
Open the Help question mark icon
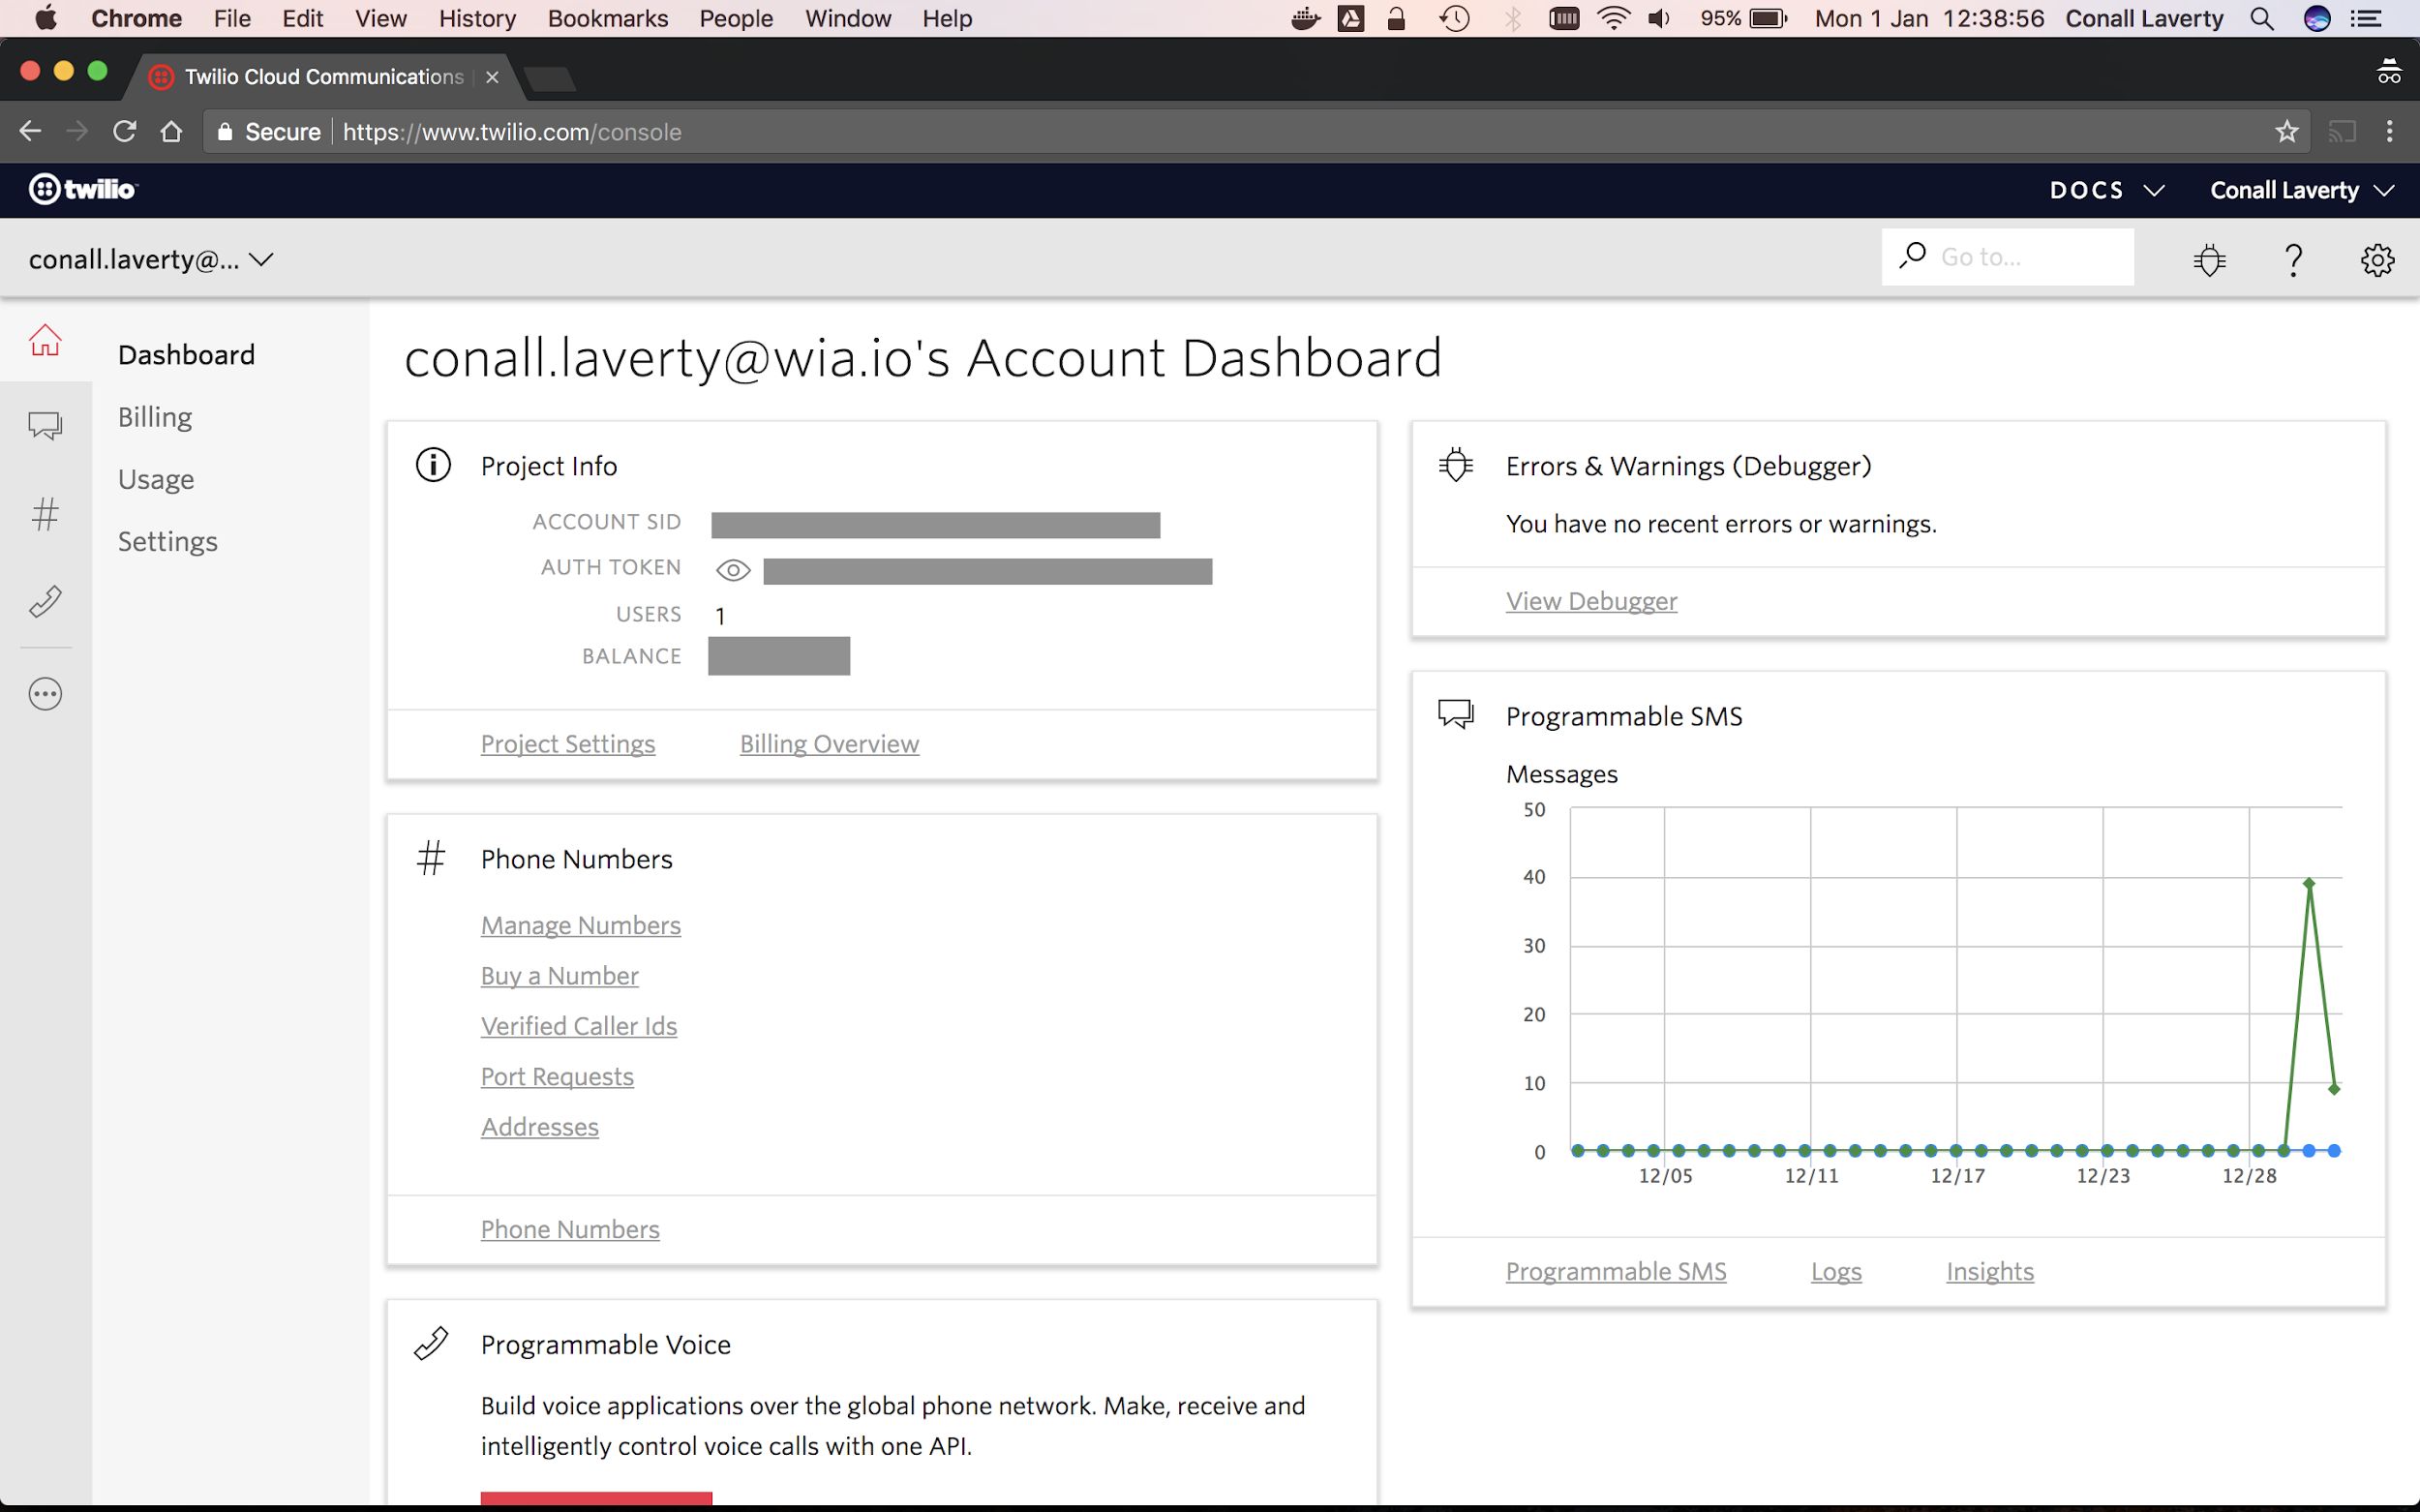pyautogui.click(x=2294, y=259)
